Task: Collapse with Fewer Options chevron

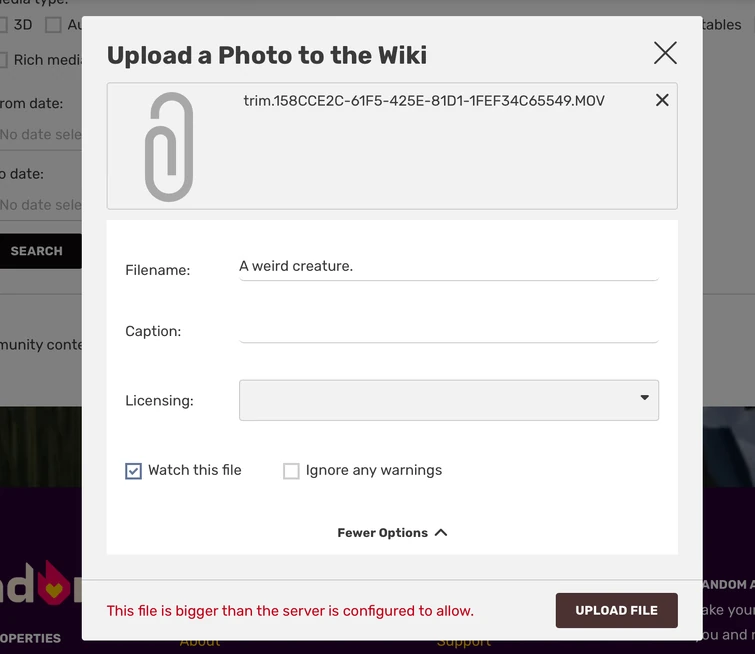Action: click(441, 533)
